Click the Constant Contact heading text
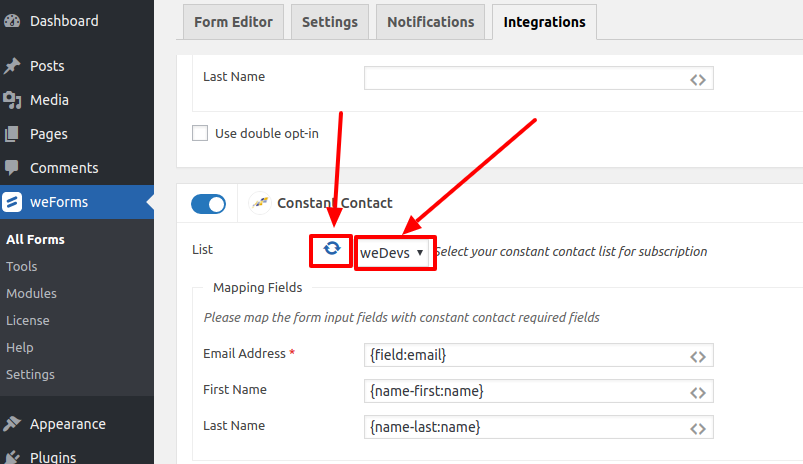The height and width of the screenshot is (464, 803). (x=334, y=203)
